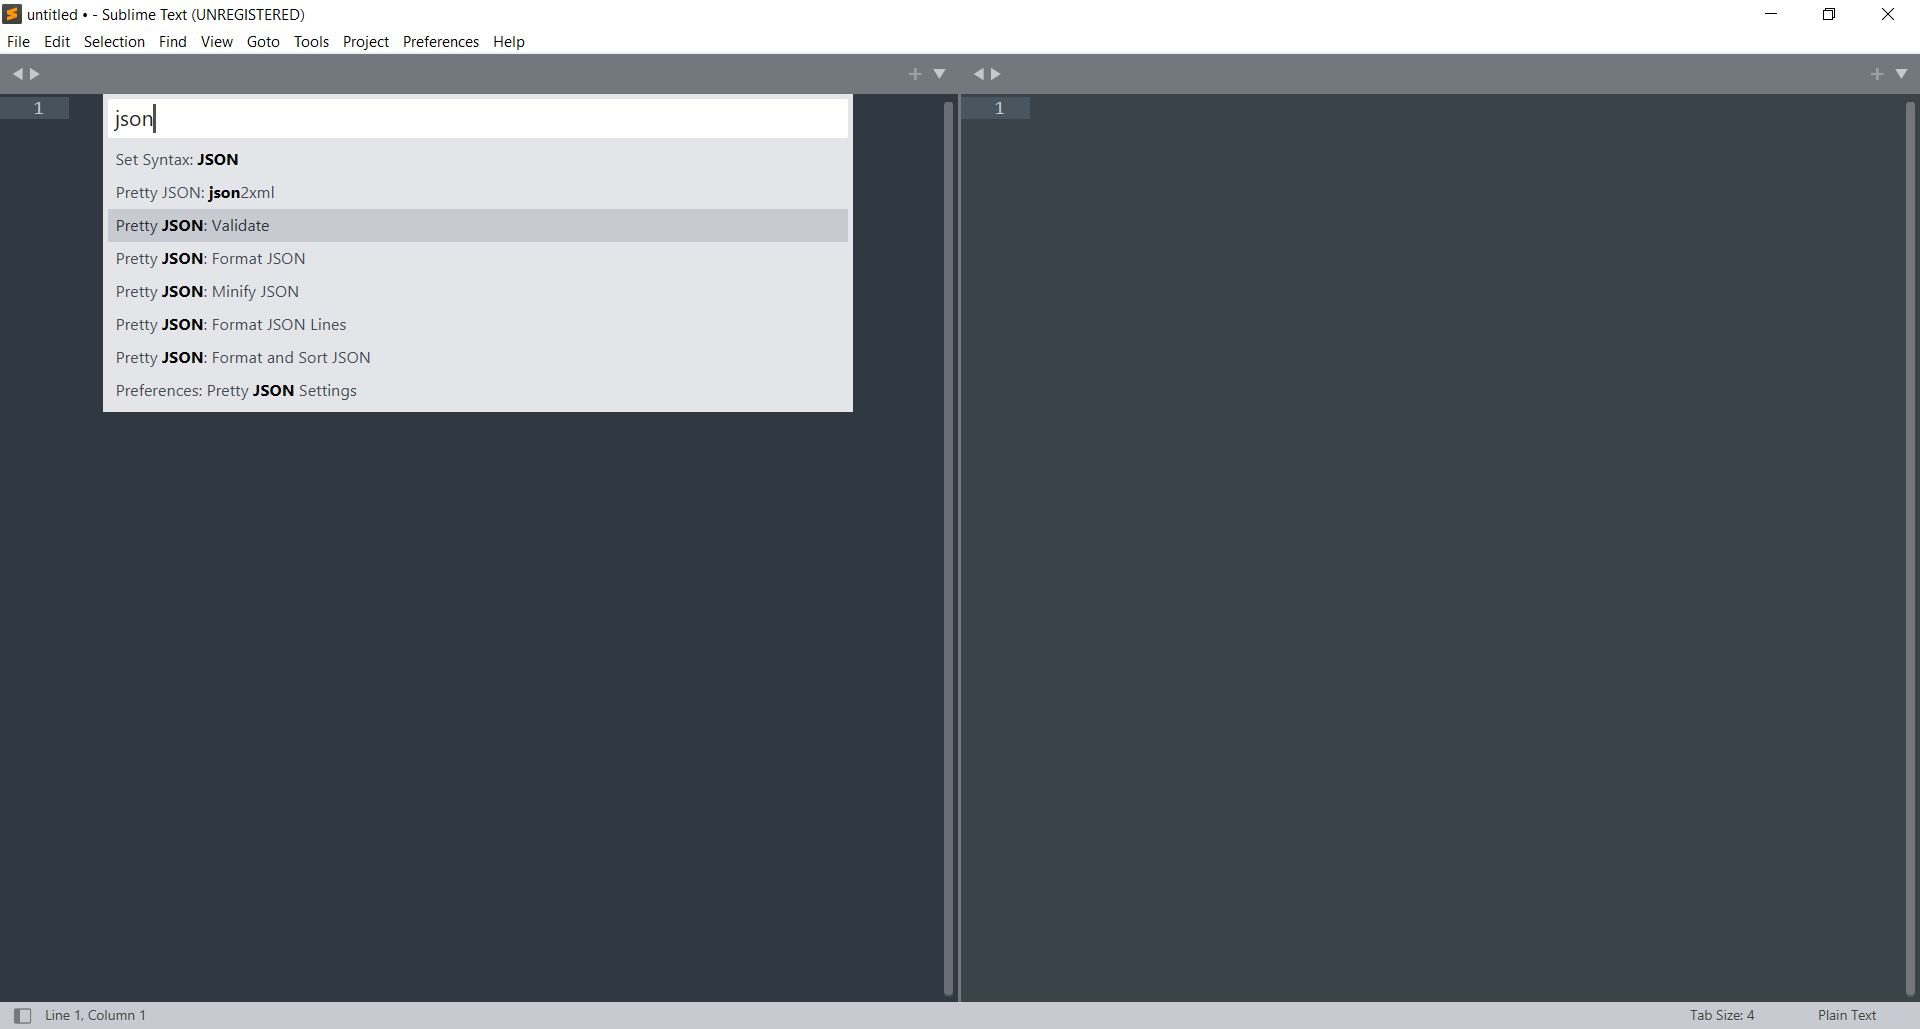Click line number 1 in the left pane gutter
1920x1029 pixels.
coord(39,108)
